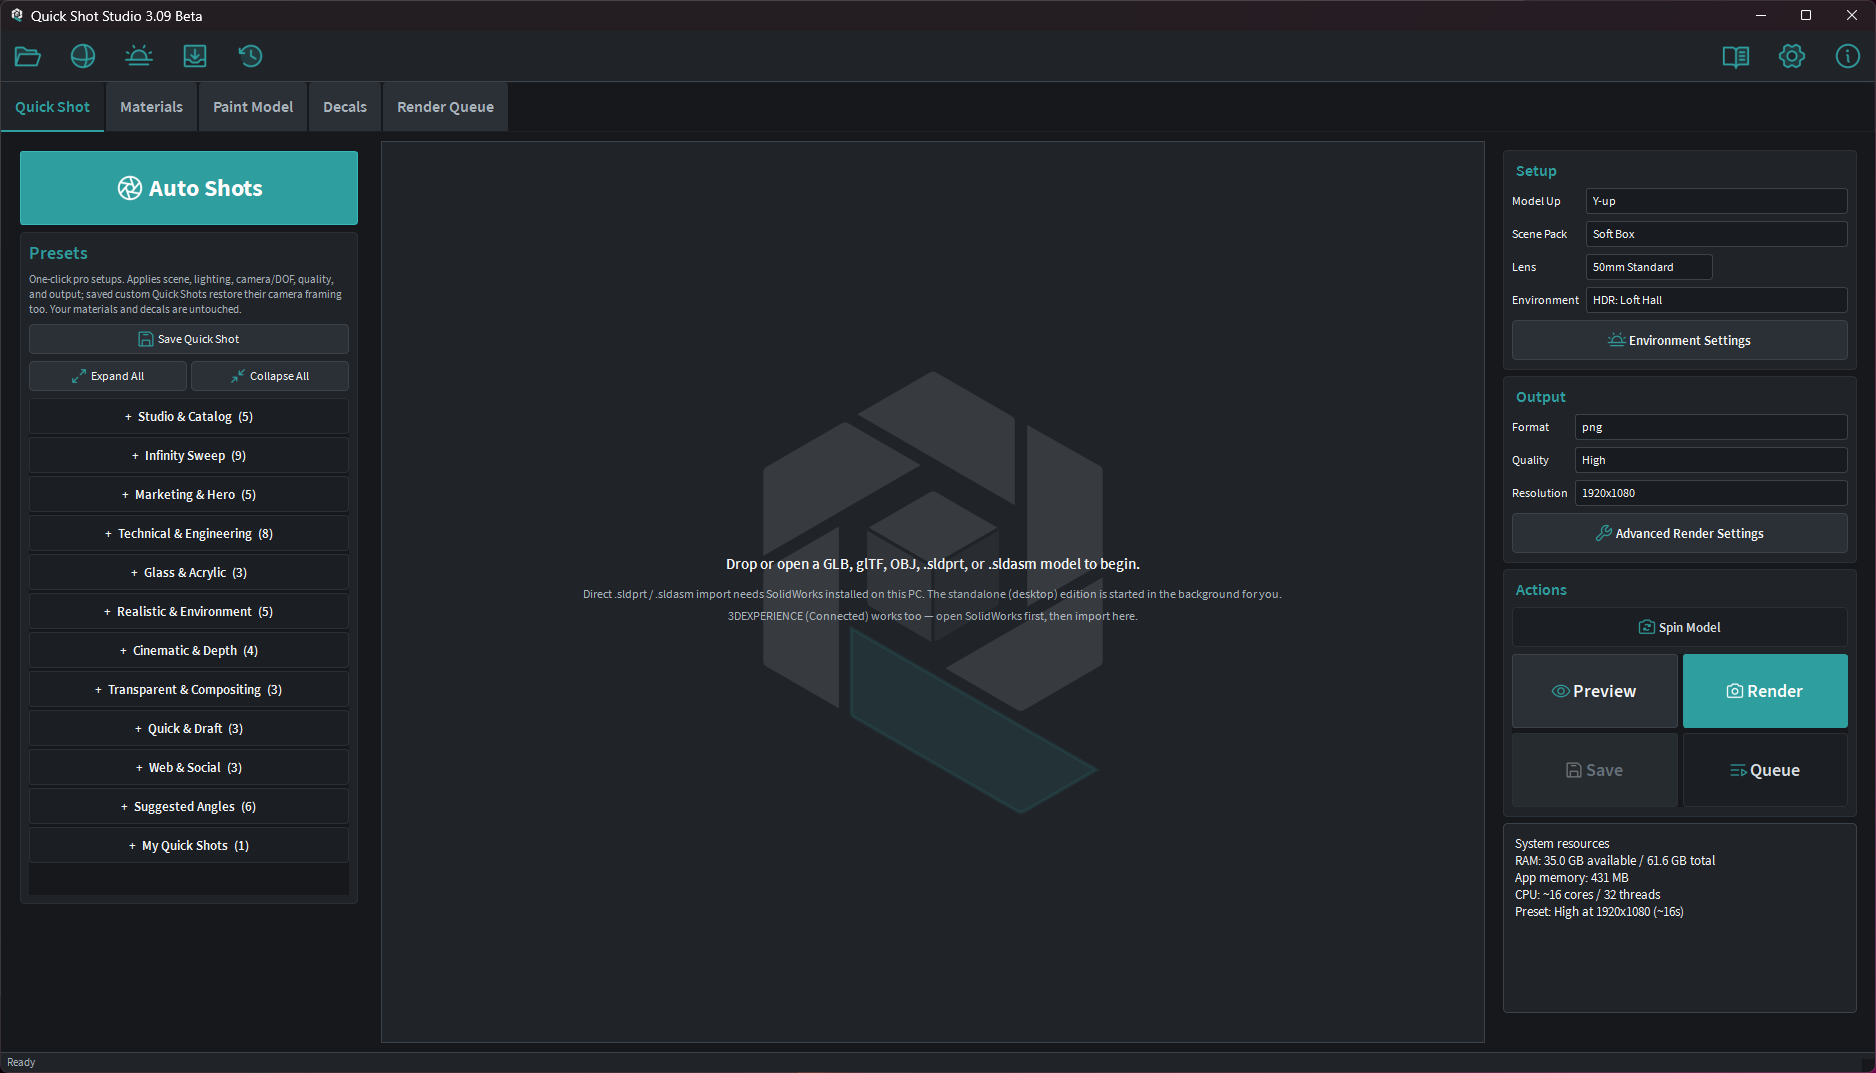This screenshot has height=1073, width=1876.
Task: Click Save Quick Shot button
Action: [x=189, y=339]
